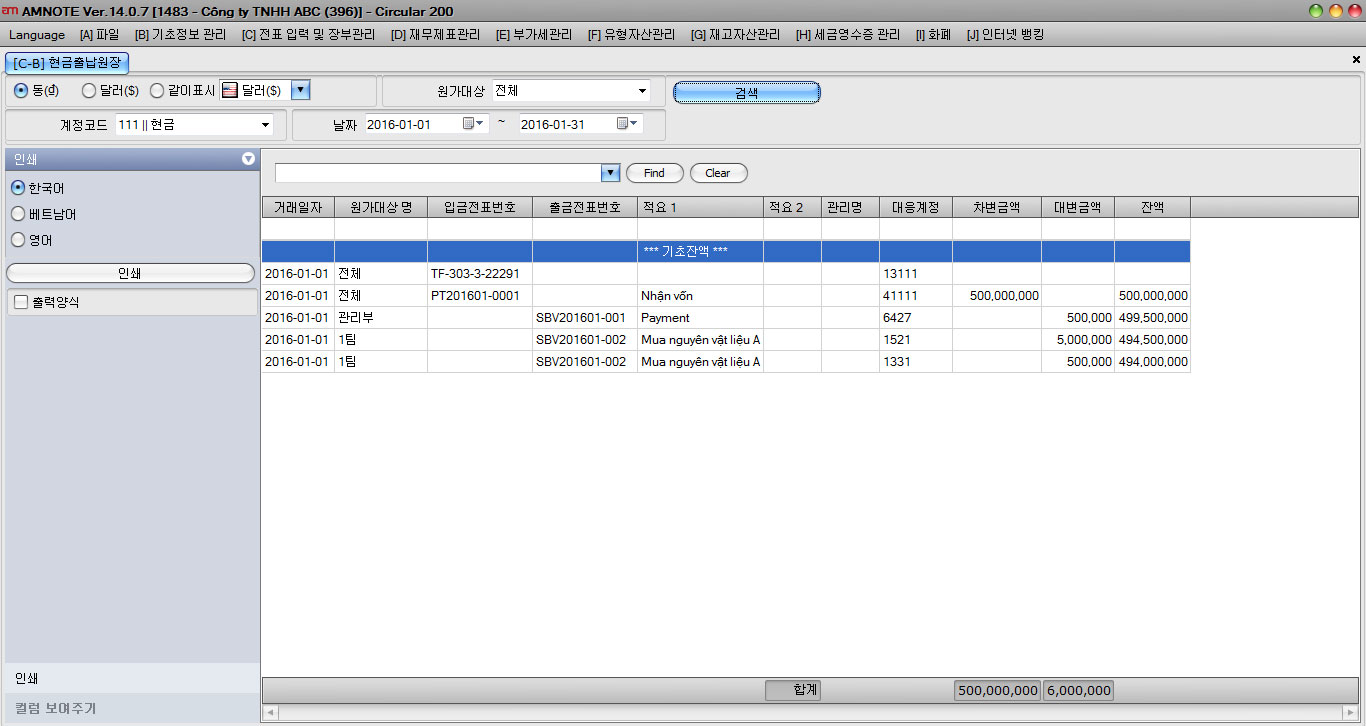Expand the 계정코드 account dropdown
This screenshot has width=1366, height=726.
point(266,125)
